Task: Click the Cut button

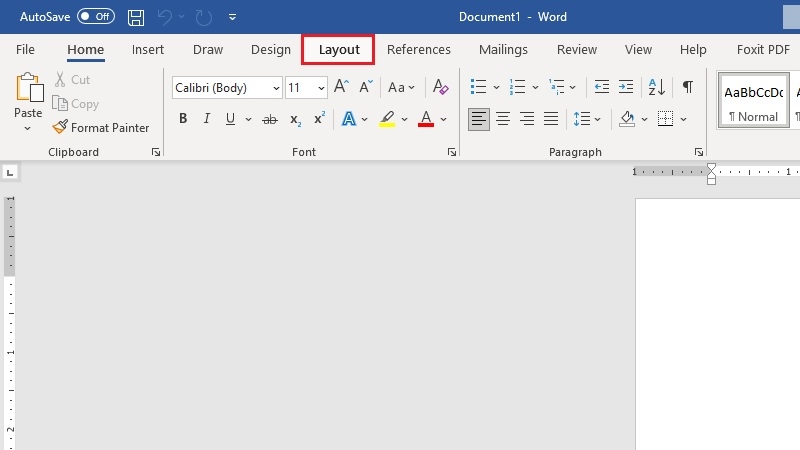Action: pyautogui.click(x=72, y=80)
